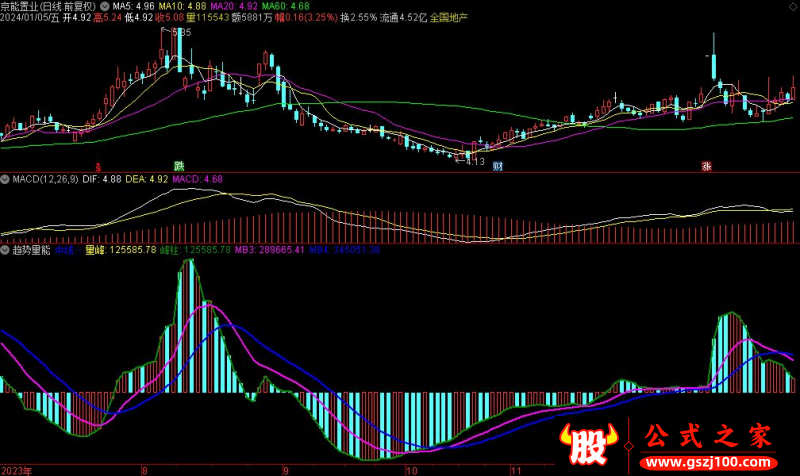The width and height of the screenshot is (800, 476).
Task: Click the round icon next to MA5
Action: pos(106,6)
